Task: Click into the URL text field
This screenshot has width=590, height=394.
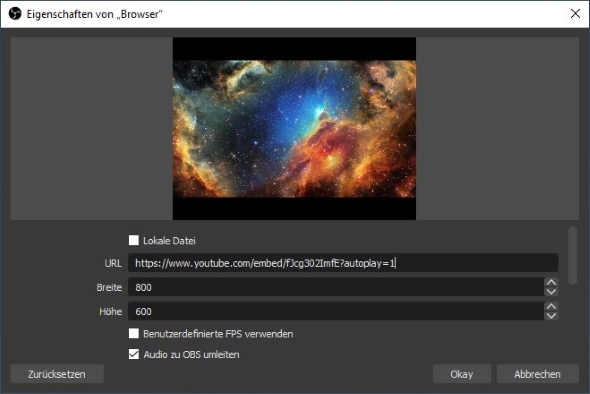Action: pyautogui.click(x=343, y=263)
